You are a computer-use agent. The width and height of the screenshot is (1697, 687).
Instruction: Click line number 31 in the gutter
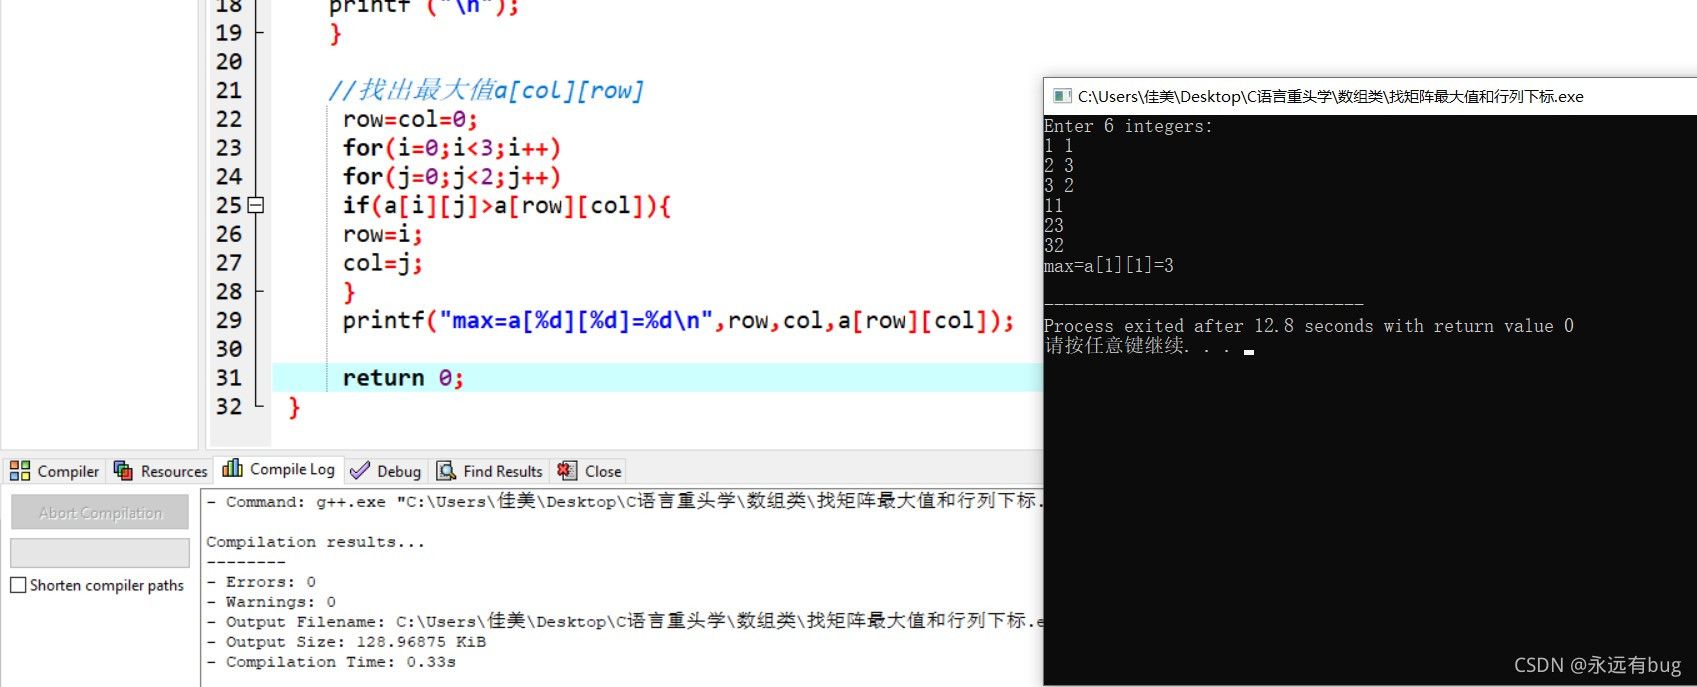click(x=229, y=378)
